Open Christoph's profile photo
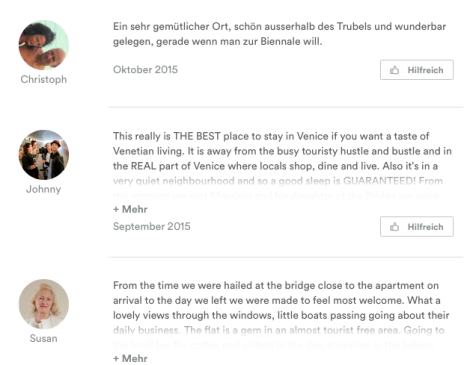 (x=44, y=45)
